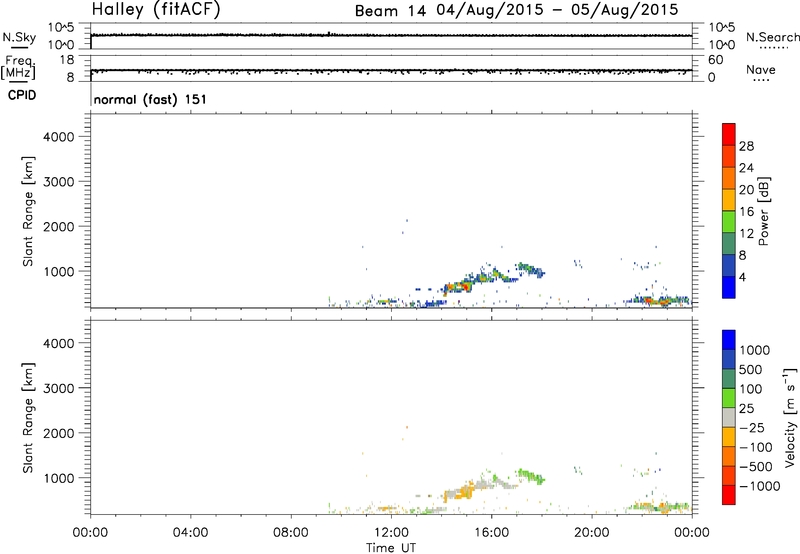800x554 pixels.
Task: Click the '24' label on the Power colorbar
Action: [746, 168]
